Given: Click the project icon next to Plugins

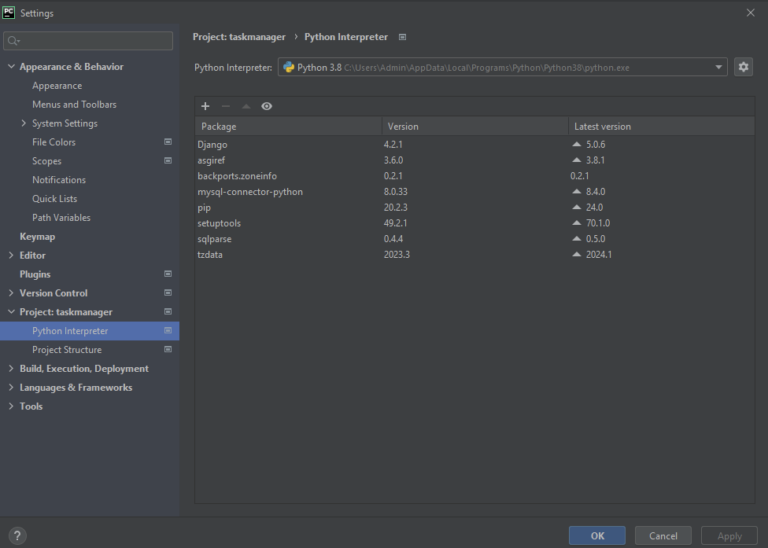Looking at the screenshot, I should coord(168,274).
